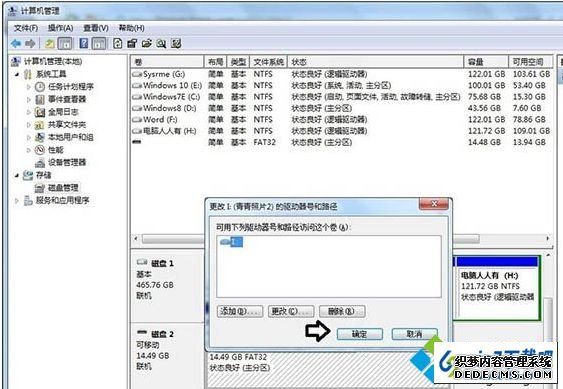This screenshot has width=563, height=389.
Task: Click the magnifier icon in toolbar
Action: coord(161,44)
